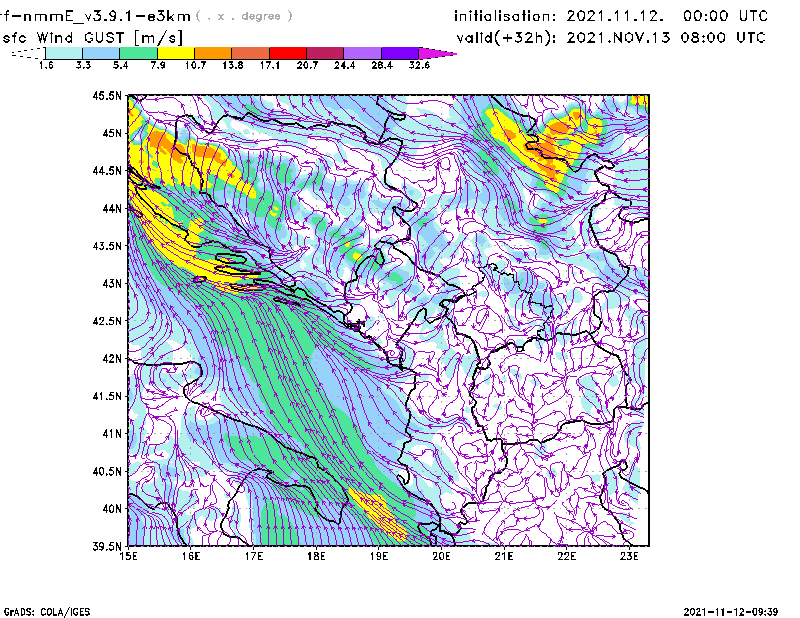Click the '( . x . degree )' label
Image resolution: width=800 pixels, height=618 pixels.
click(244, 16)
